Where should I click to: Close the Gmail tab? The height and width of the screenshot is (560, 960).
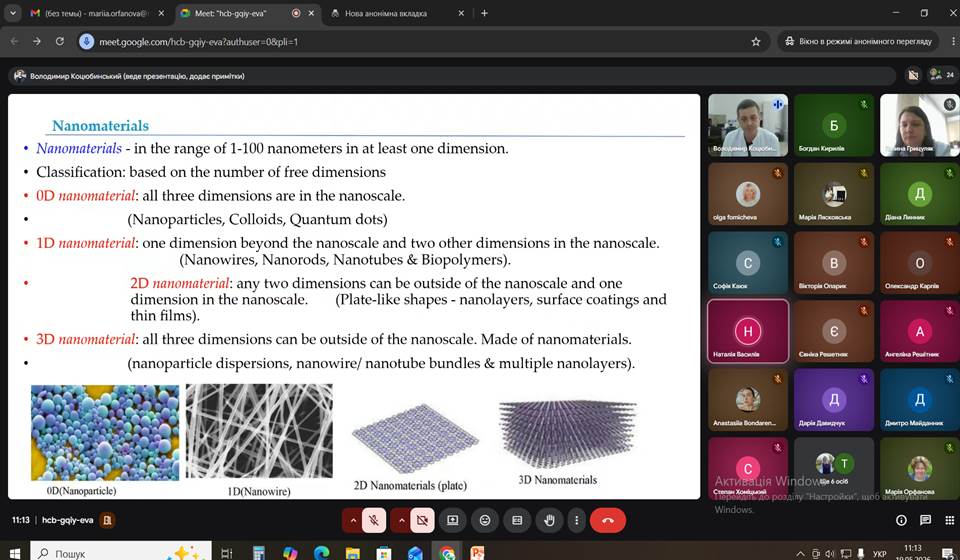161,13
